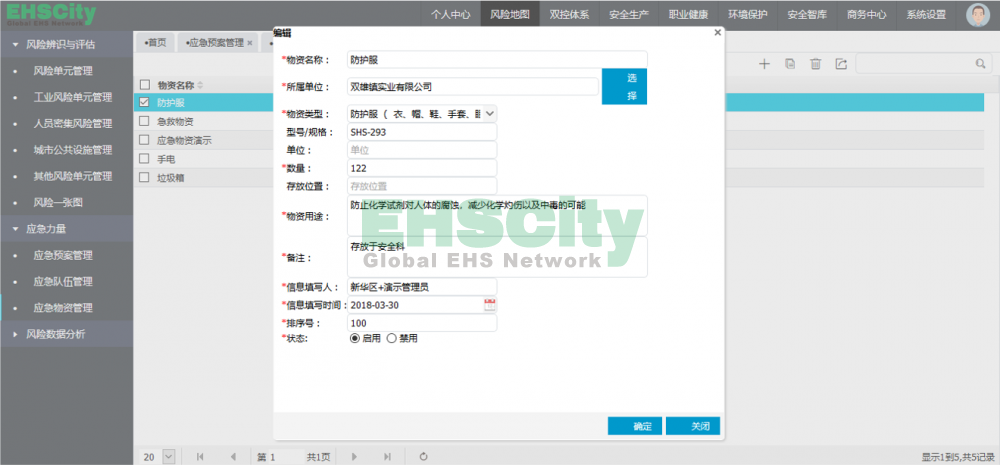Close the 编辑 dialog with the X icon
The image size is (1000, 465).
pyautogui.click(x=717, y=33)
